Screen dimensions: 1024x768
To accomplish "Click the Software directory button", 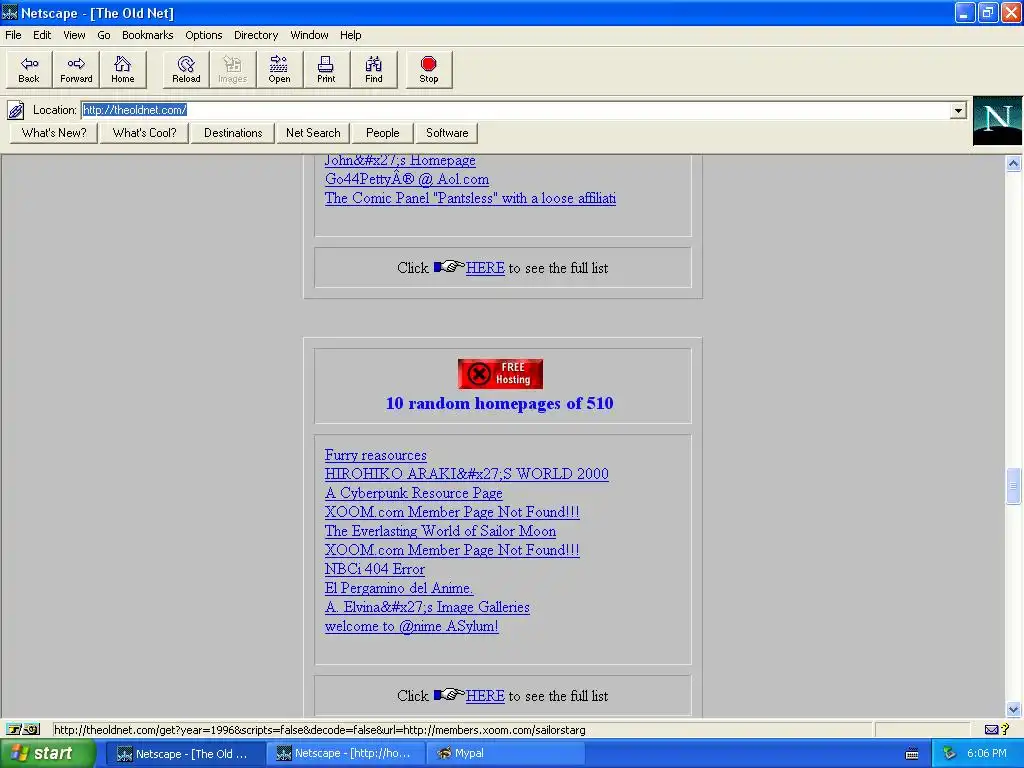I will coord(447,133).
